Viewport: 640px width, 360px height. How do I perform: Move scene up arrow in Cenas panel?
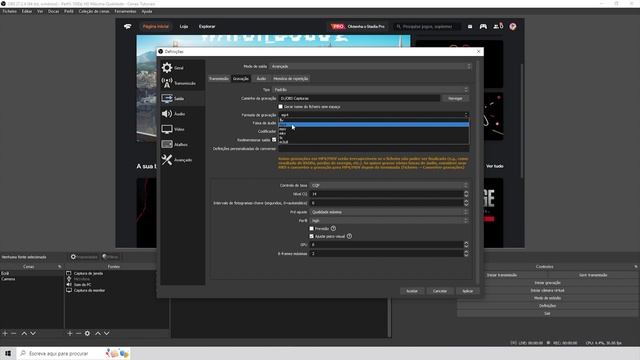24,333
